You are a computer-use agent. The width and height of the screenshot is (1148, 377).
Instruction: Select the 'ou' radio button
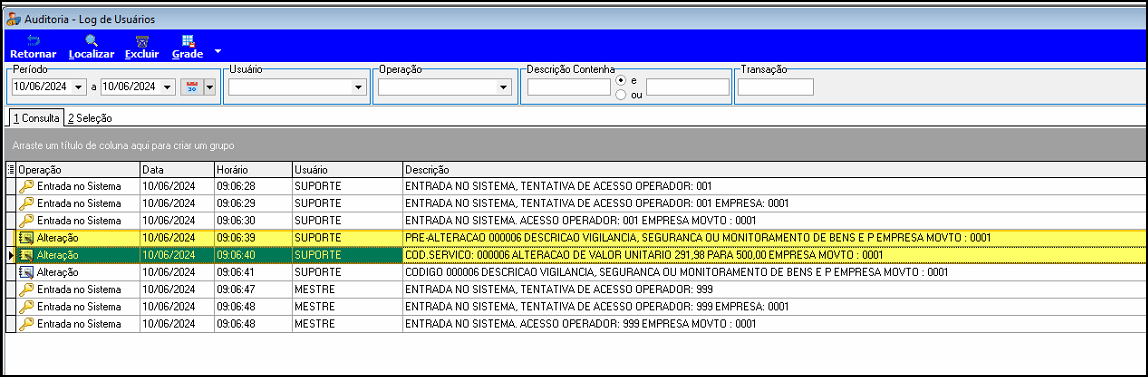(x=621, y=94)
